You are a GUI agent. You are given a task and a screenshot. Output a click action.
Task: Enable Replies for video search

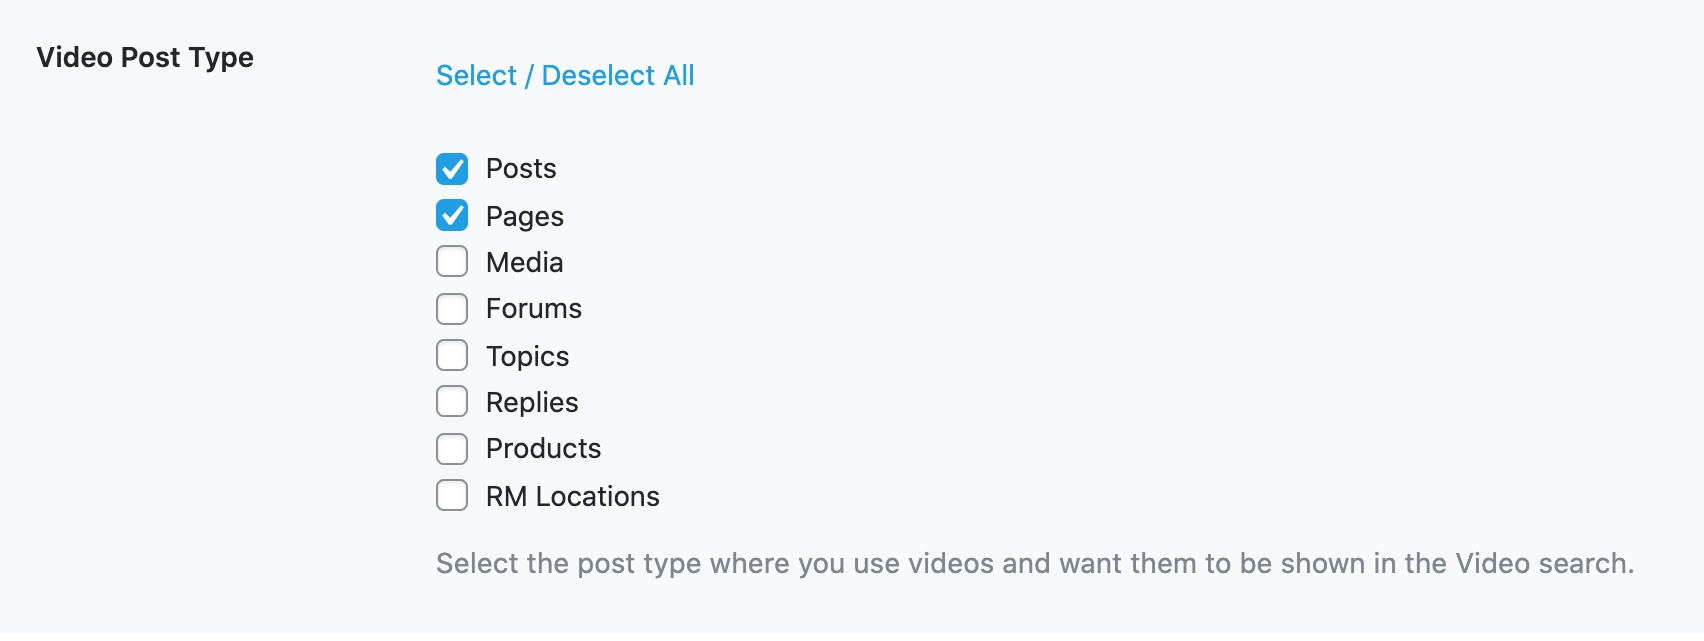pyautogui.click(x=452, y=402)
